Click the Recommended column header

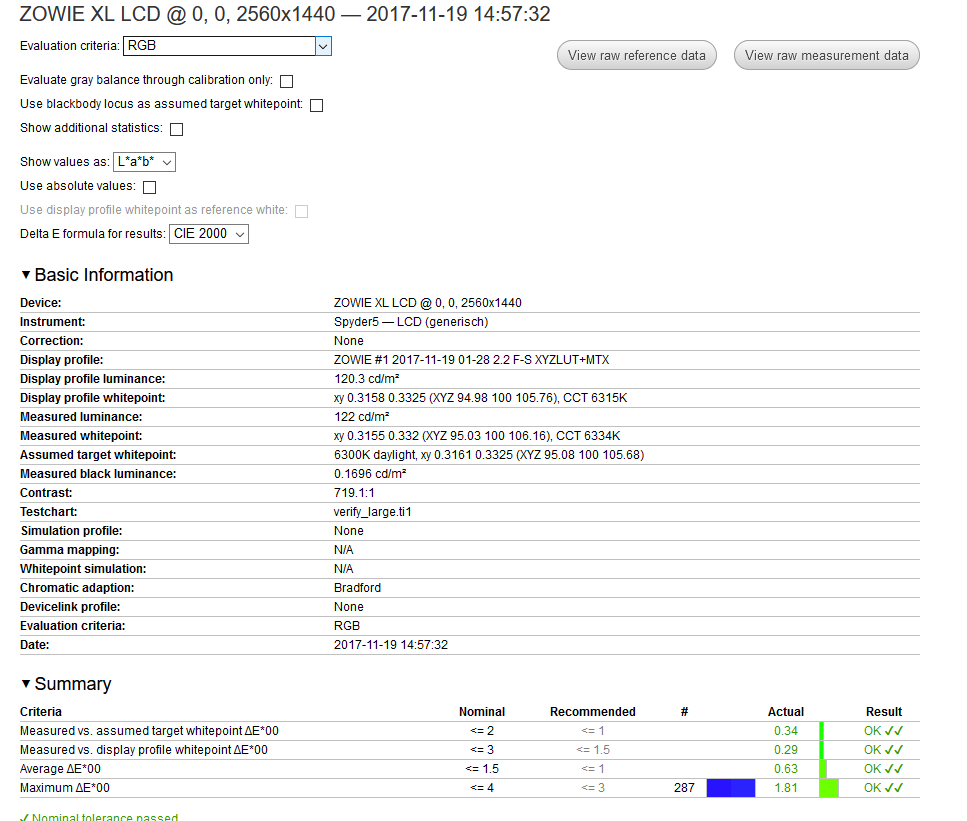tap(592, 712)
